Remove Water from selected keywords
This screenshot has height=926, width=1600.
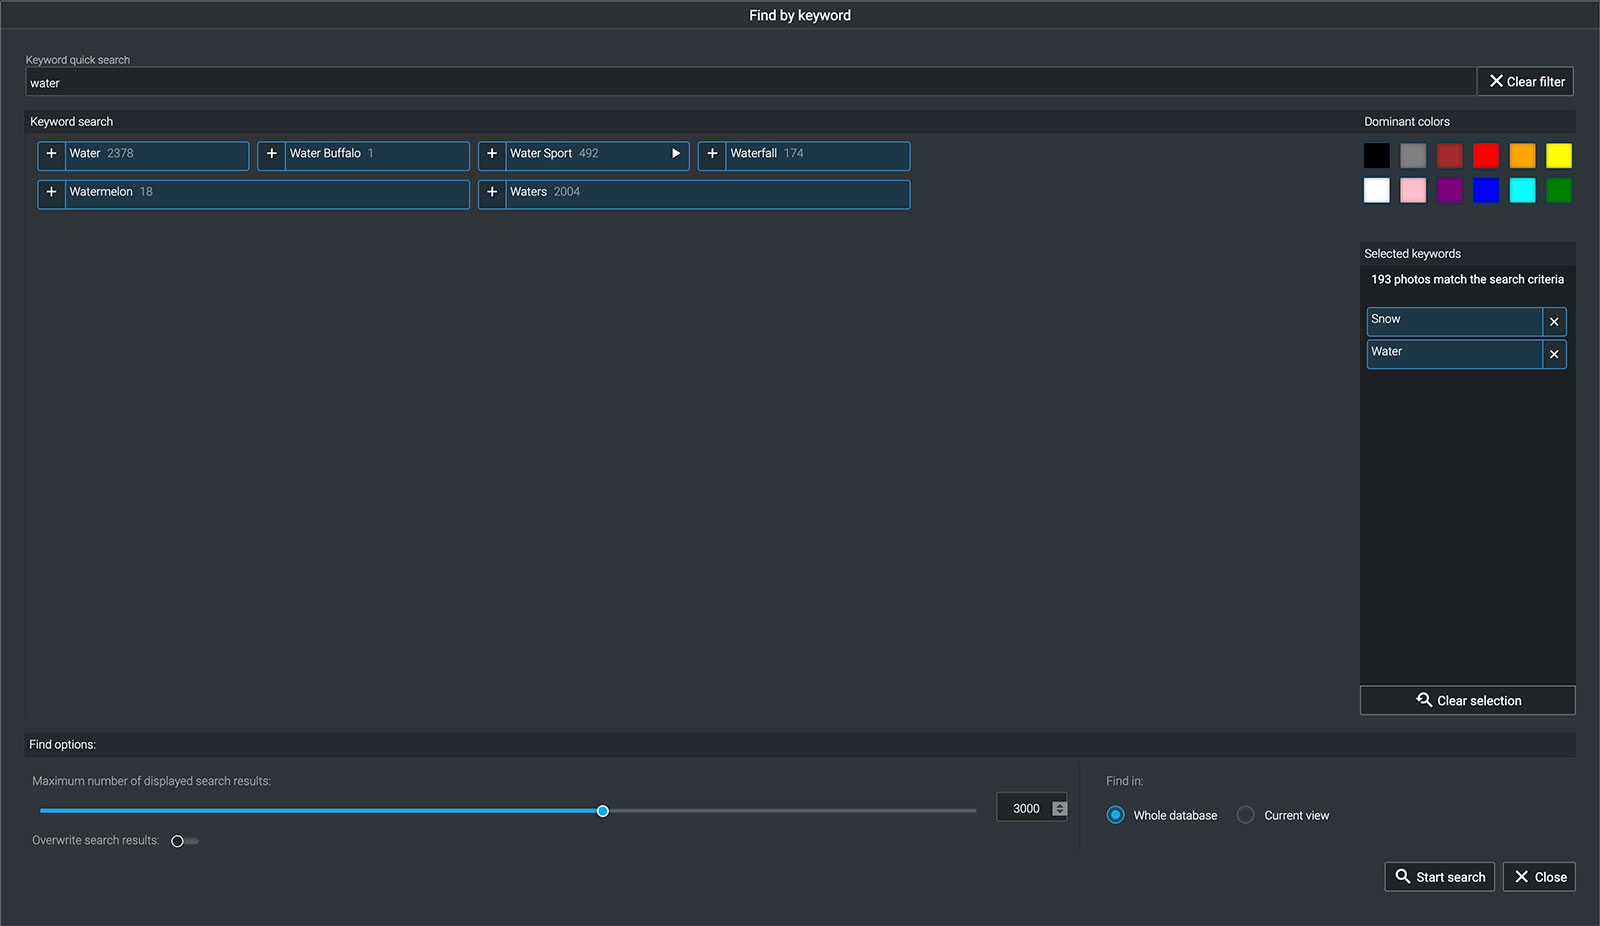1554,354
